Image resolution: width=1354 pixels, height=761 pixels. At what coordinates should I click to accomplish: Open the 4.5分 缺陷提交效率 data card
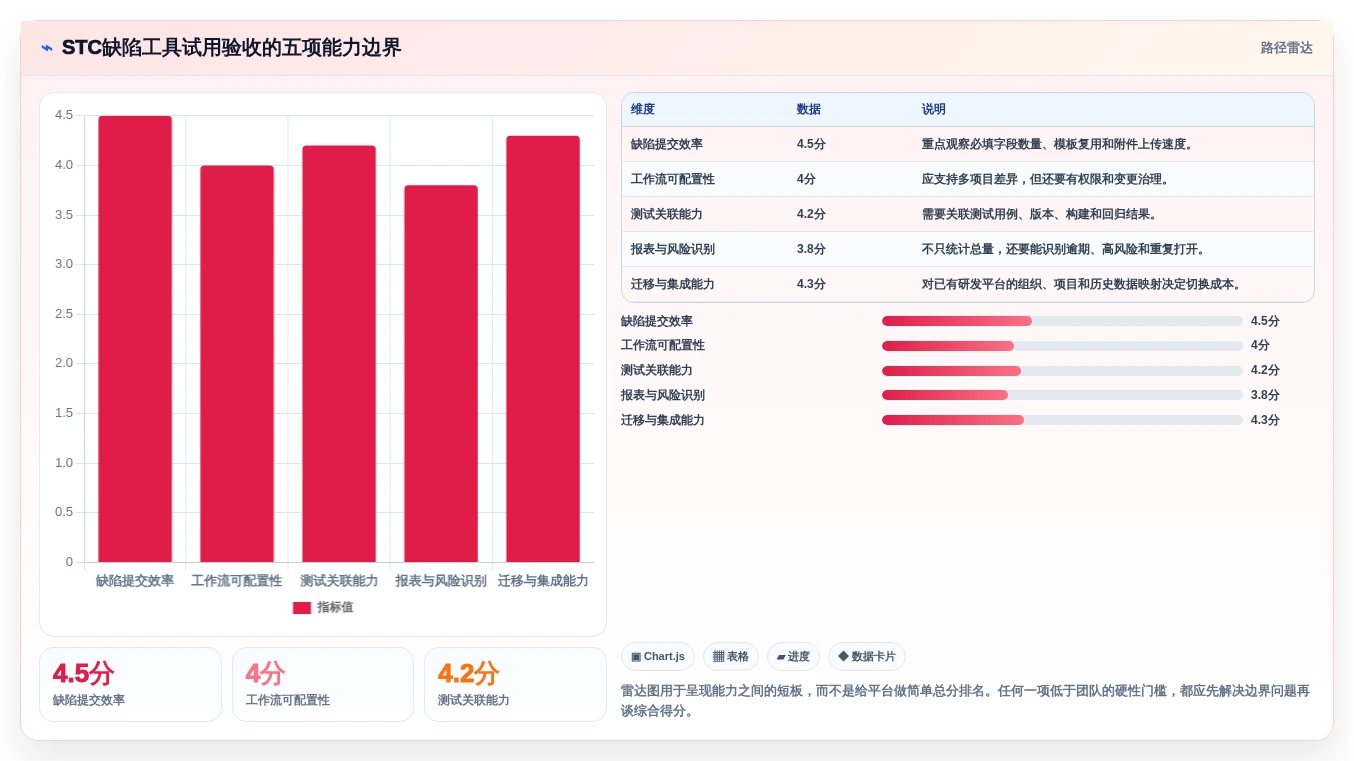(130, 685)
